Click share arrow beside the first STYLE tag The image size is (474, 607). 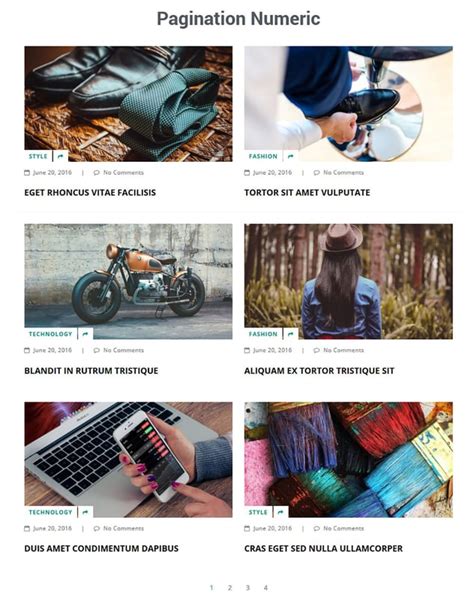(x=60, y=156)
